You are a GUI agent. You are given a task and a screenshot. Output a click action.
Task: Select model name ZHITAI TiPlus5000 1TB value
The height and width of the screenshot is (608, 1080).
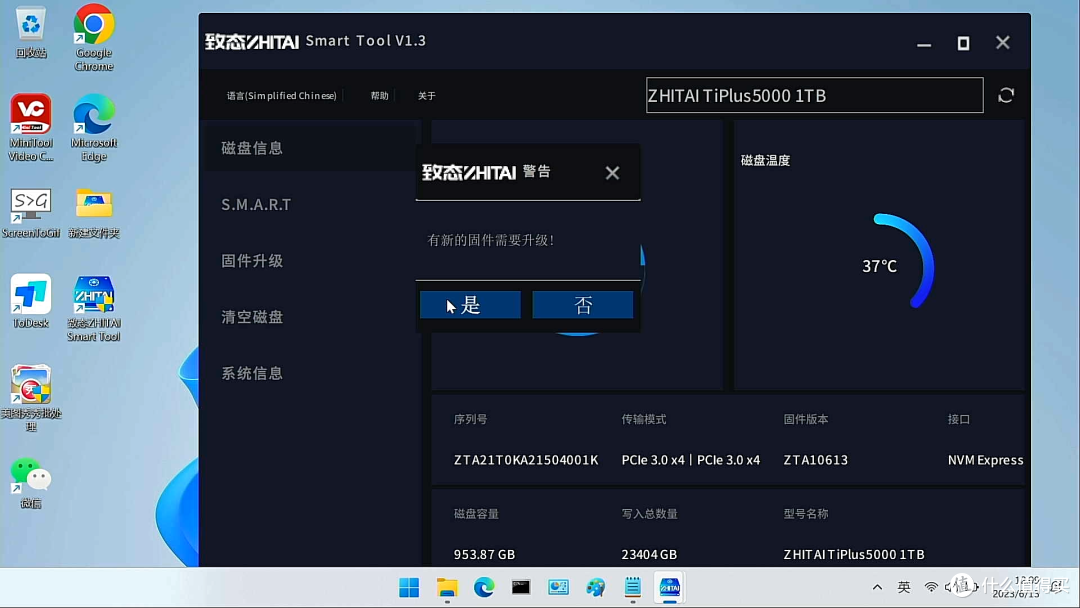click(x=853, y=554)
